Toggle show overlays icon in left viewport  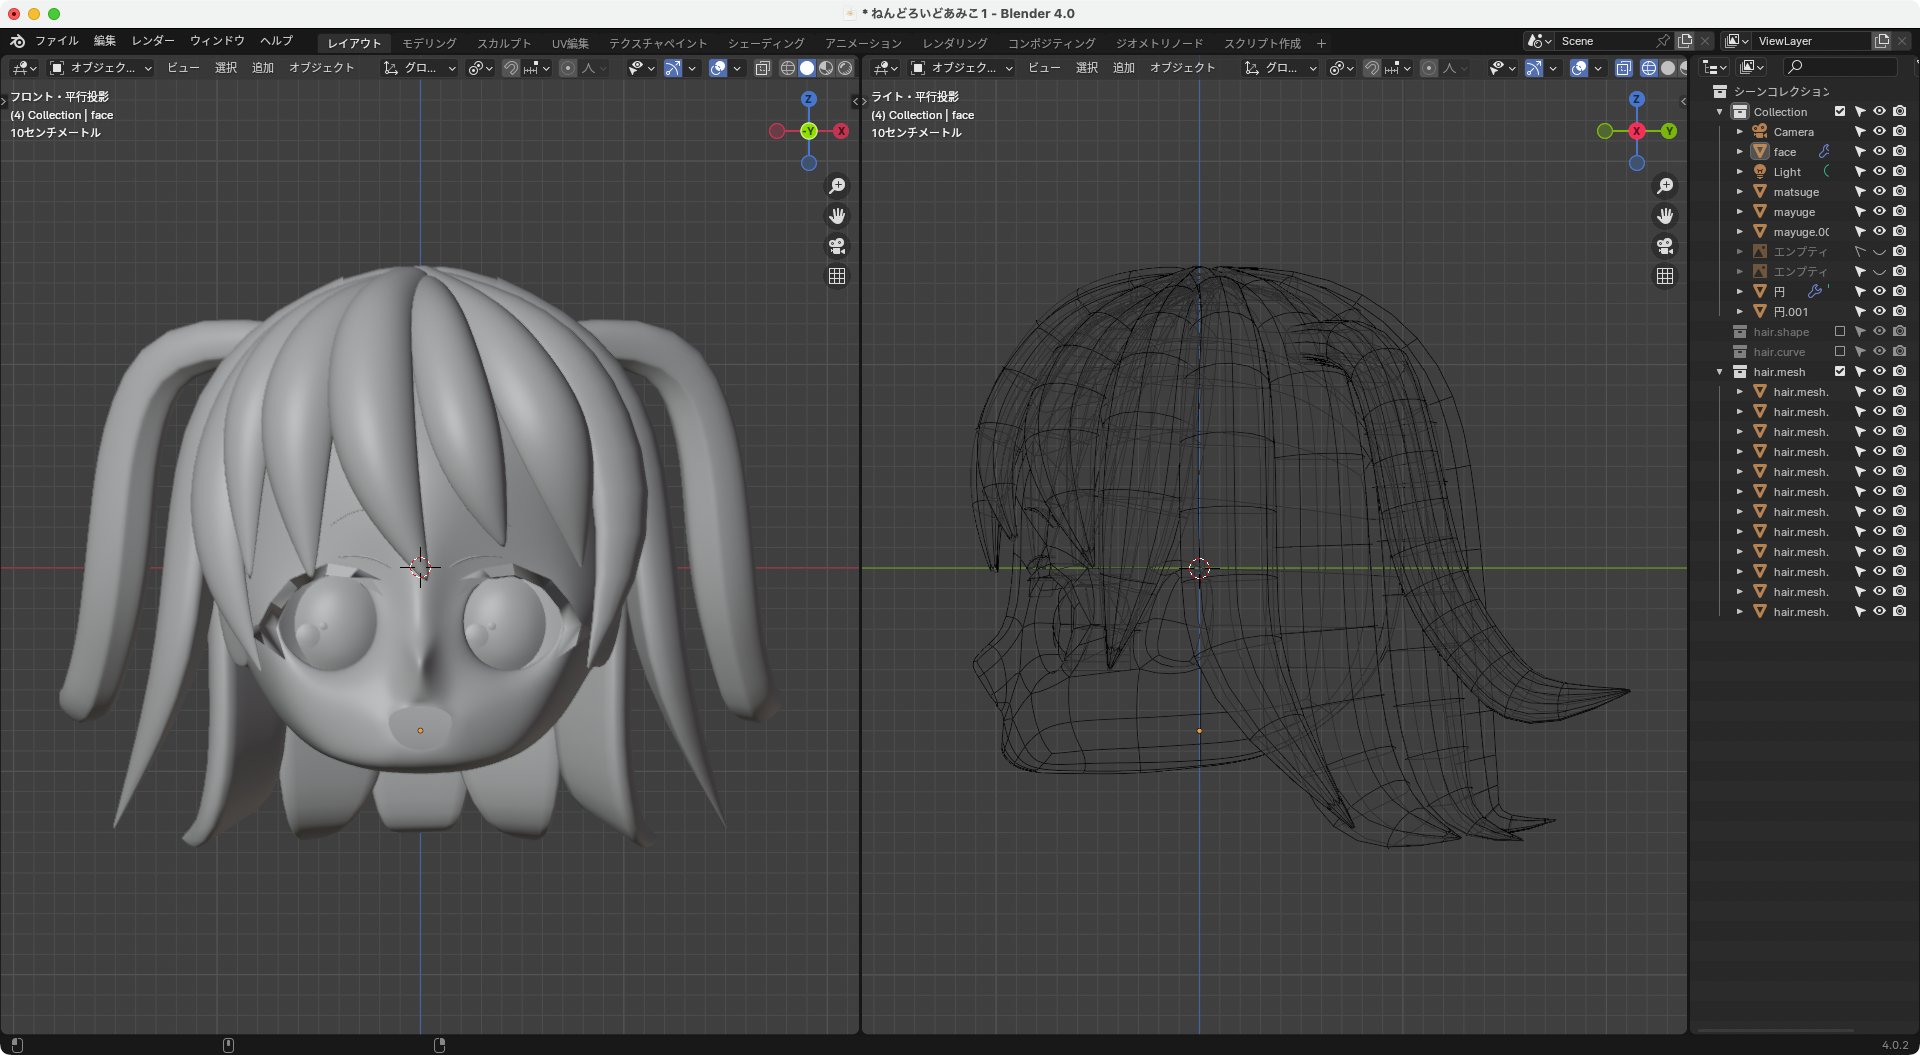(x=718, y=68)
